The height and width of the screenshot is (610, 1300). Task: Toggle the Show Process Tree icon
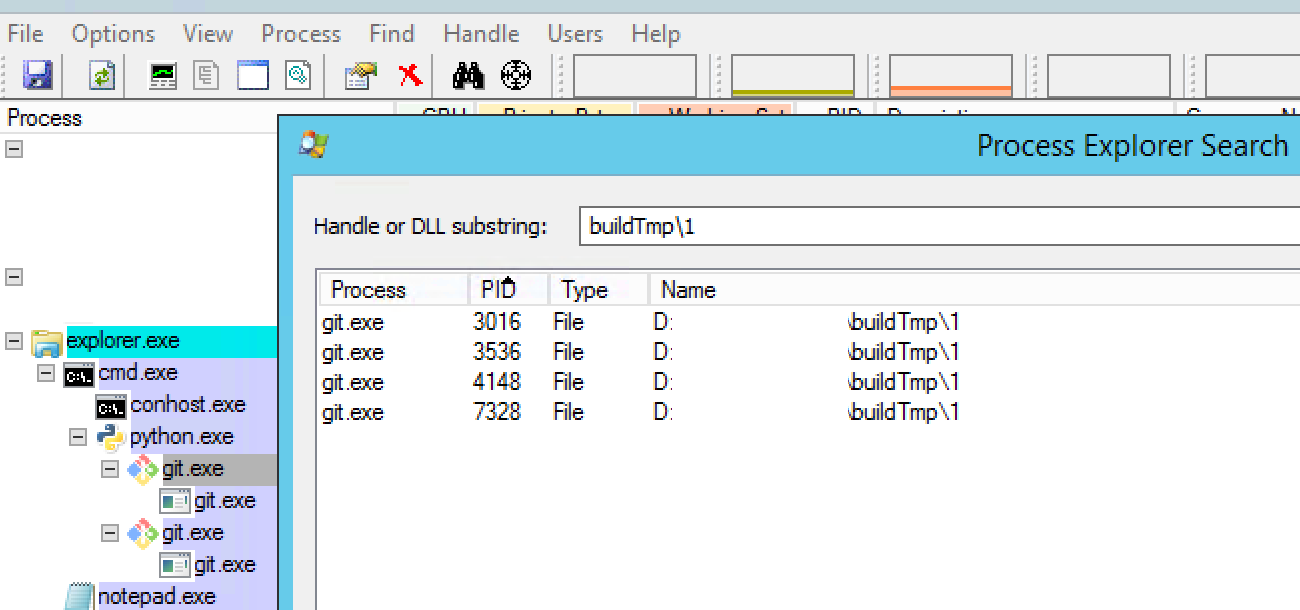click(207, 75)
